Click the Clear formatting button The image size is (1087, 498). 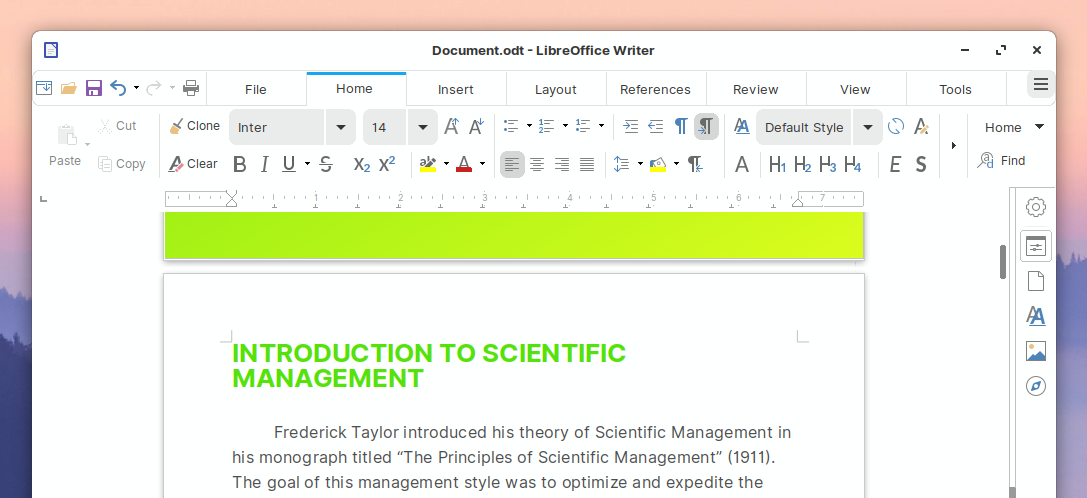tap(193, 164)
